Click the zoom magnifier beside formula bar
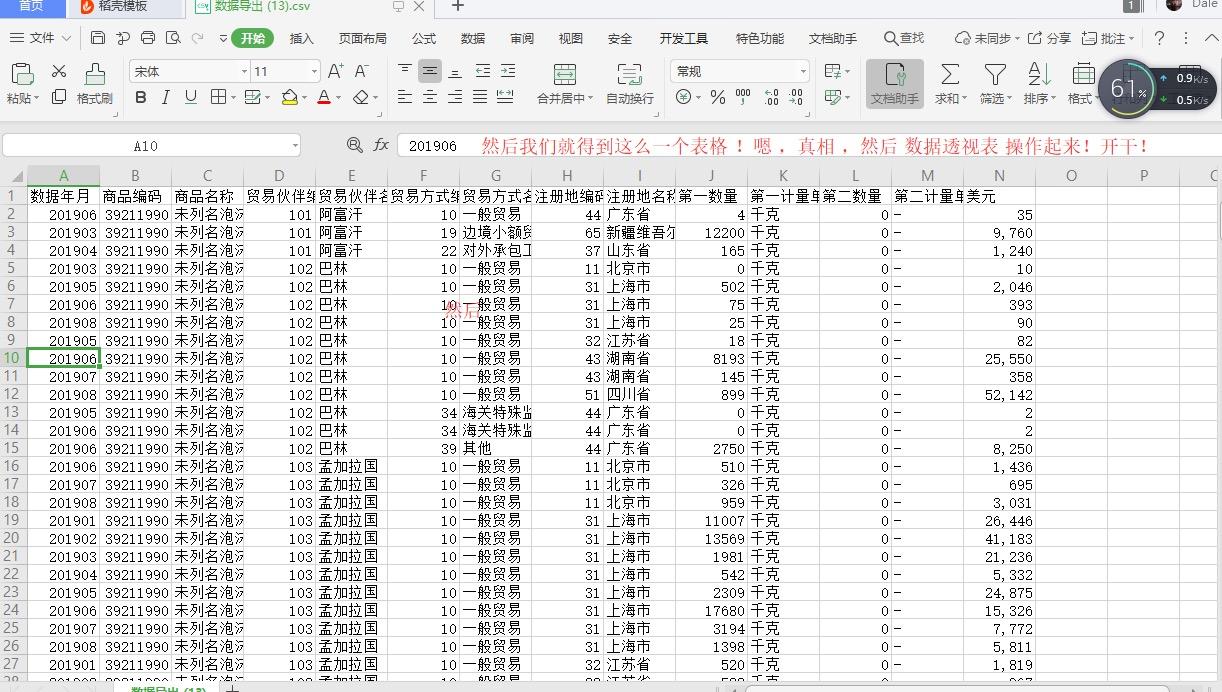 tap(354, 145)
